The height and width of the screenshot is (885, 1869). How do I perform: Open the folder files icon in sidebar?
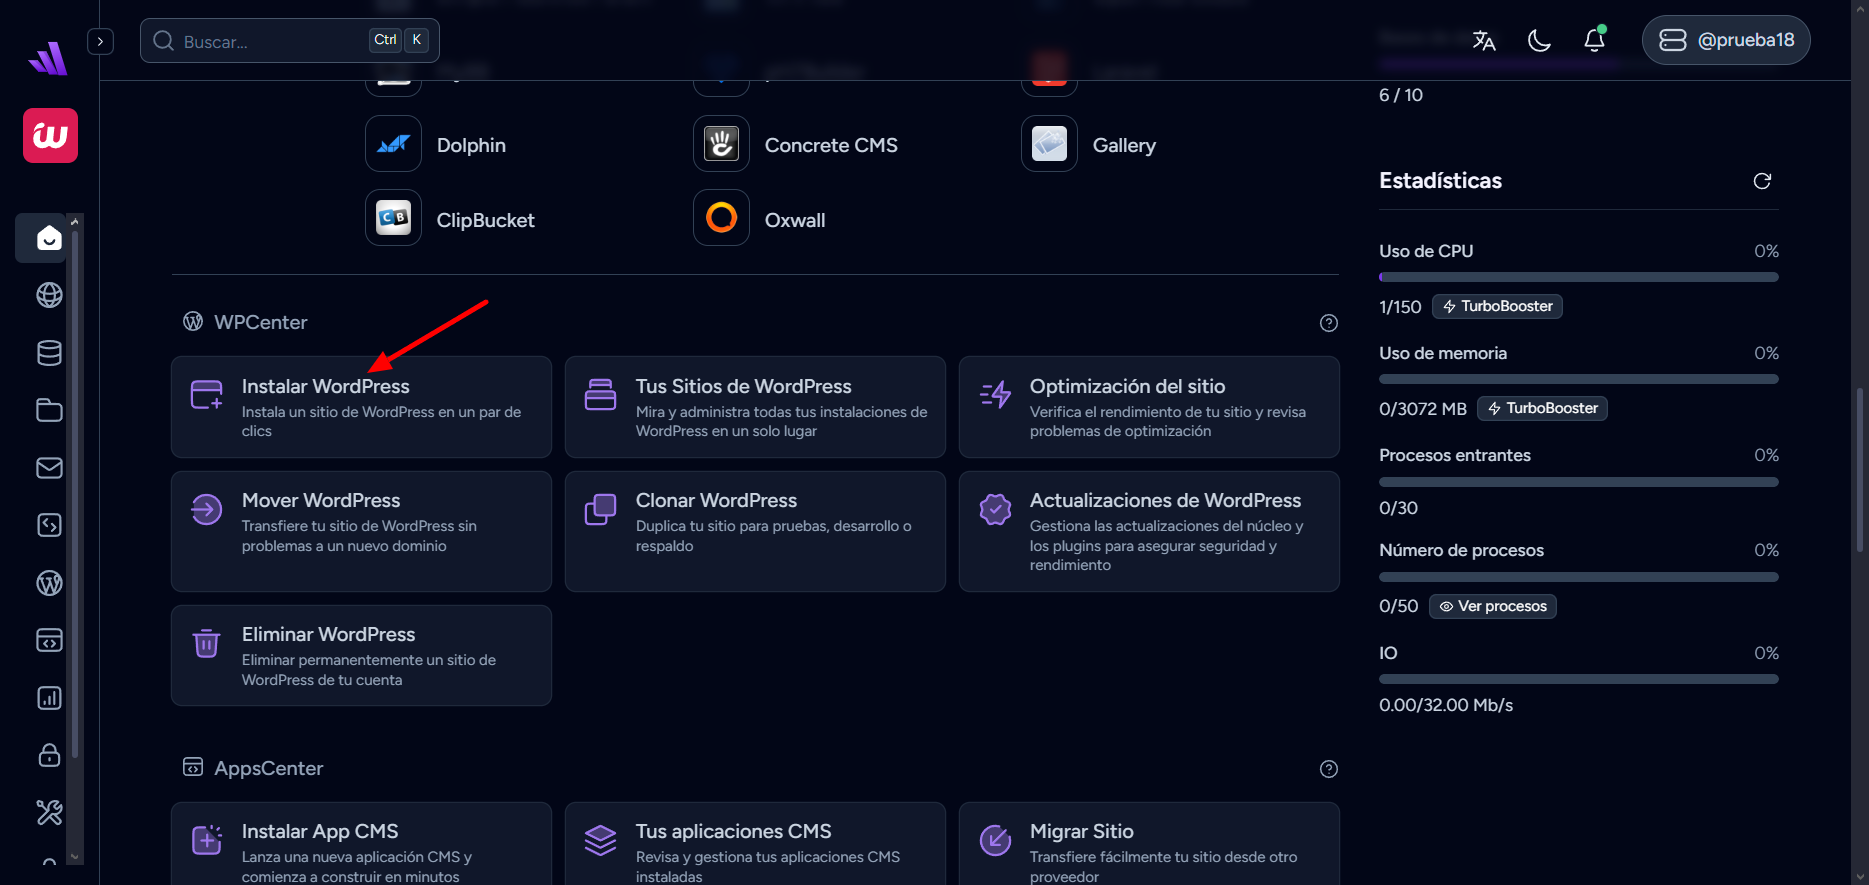point(49,410)
